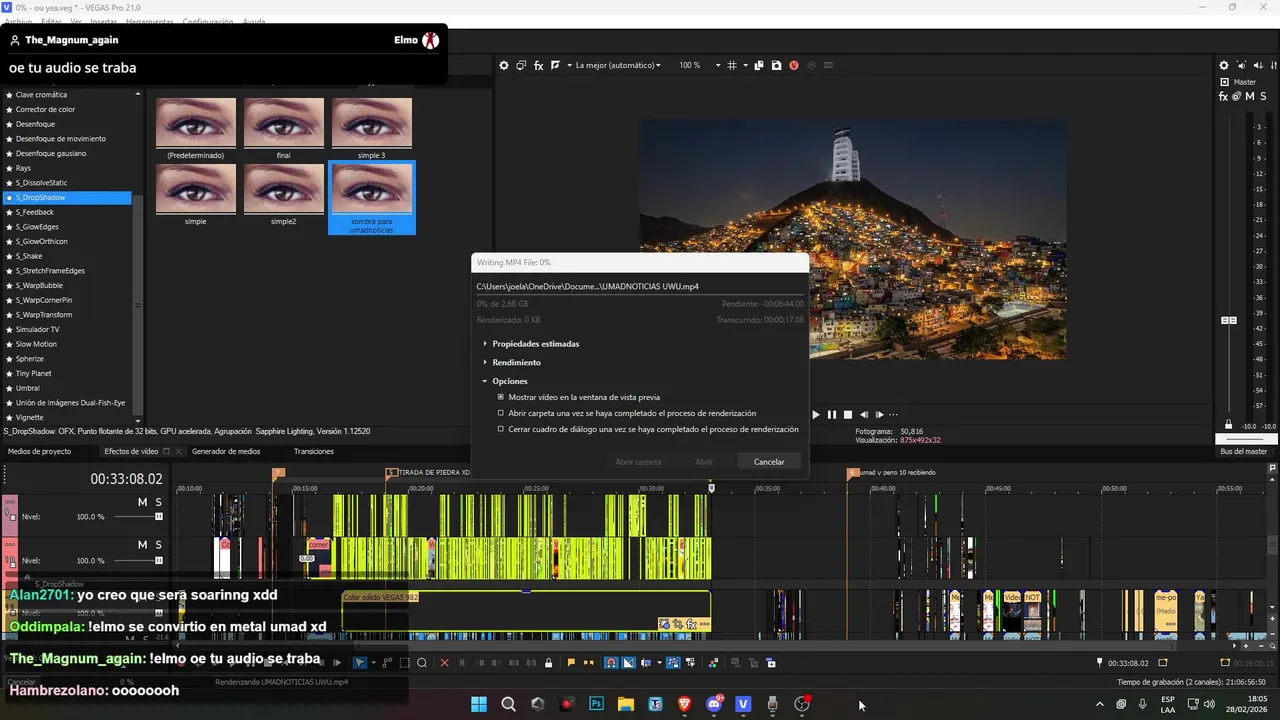
Task: Switch to 'Medios de proyecto' tab
Action: pos(40,451)
